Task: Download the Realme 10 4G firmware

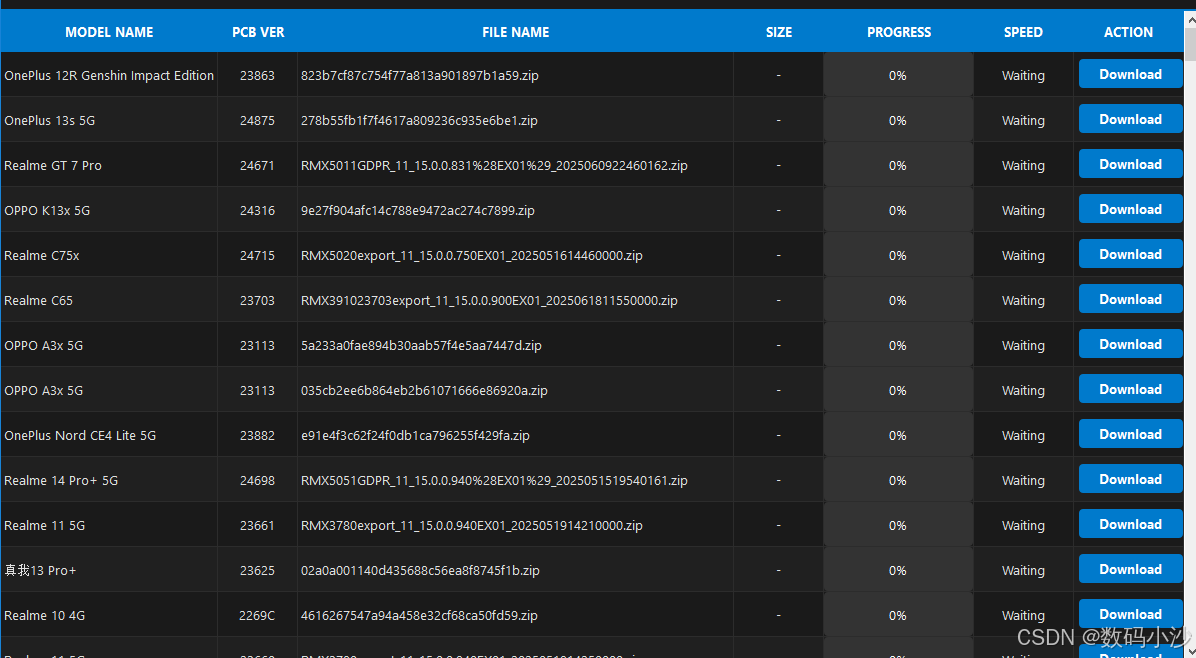Action: [1130, 615]
